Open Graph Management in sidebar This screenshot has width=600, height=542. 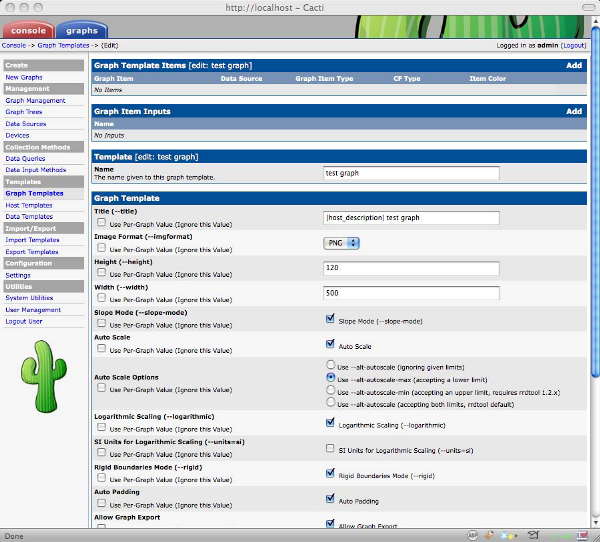35,100
